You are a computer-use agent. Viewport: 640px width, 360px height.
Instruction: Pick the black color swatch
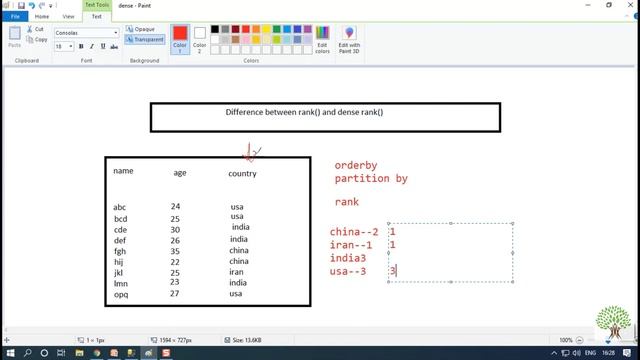(215, 29)
